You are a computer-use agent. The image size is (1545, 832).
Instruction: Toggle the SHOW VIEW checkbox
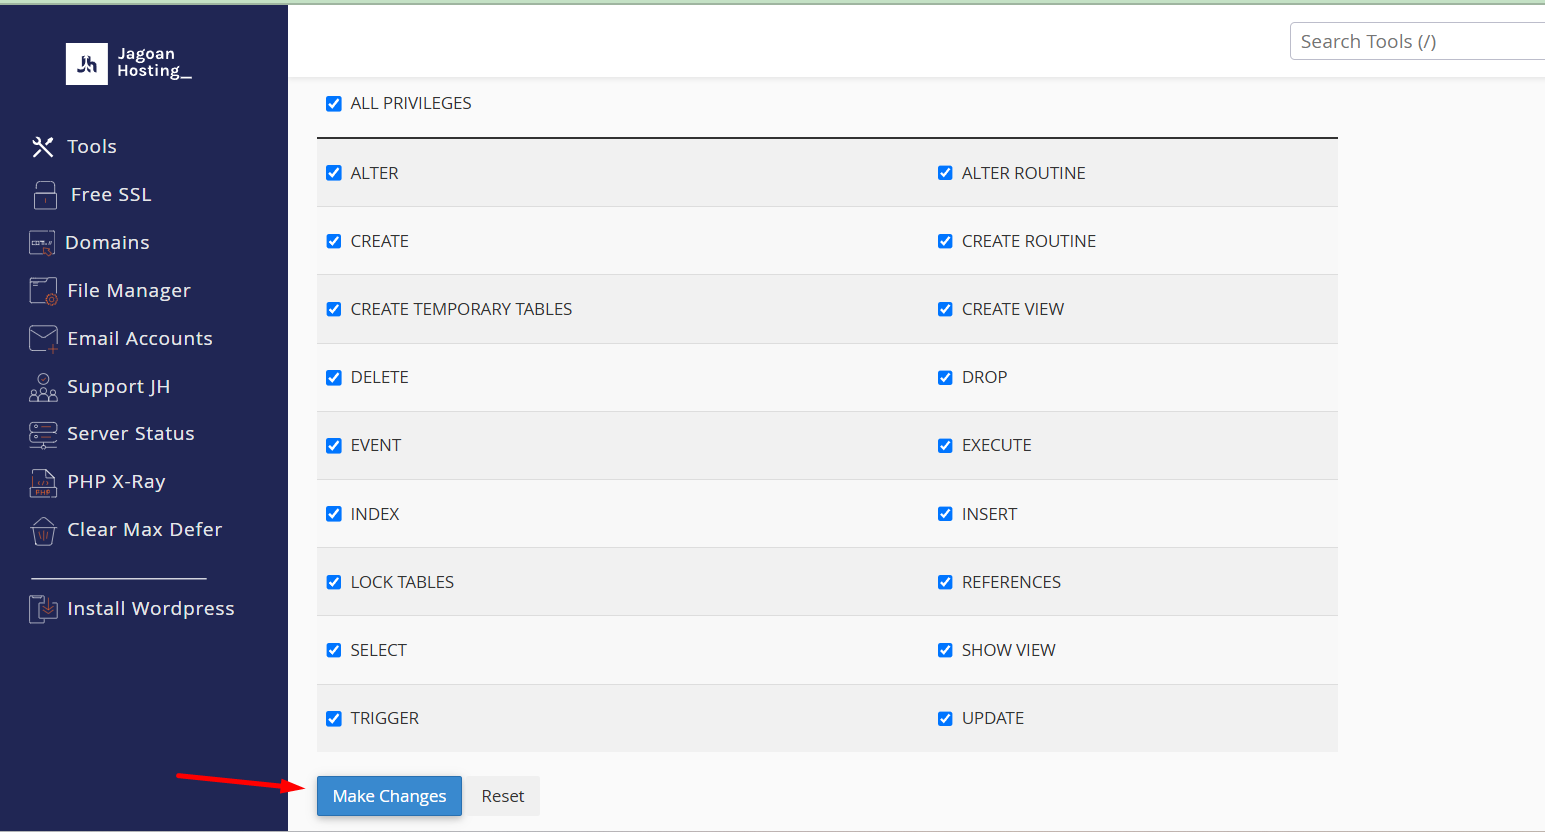point(945,650)
